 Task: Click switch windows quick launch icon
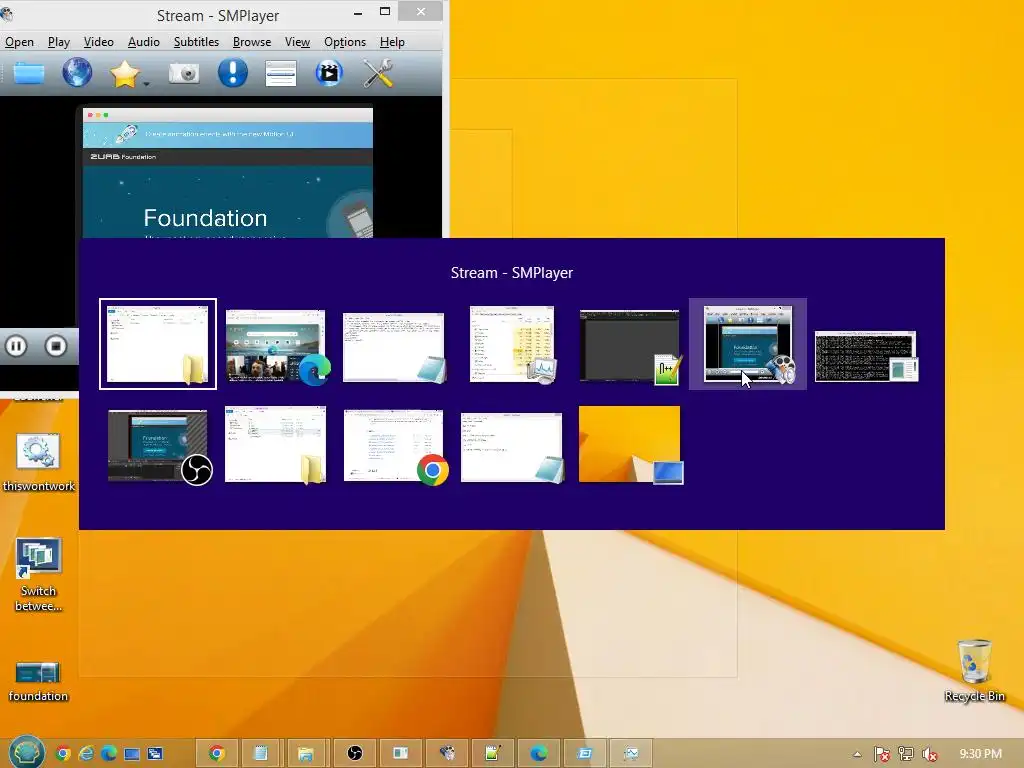[x=155, y=754]
